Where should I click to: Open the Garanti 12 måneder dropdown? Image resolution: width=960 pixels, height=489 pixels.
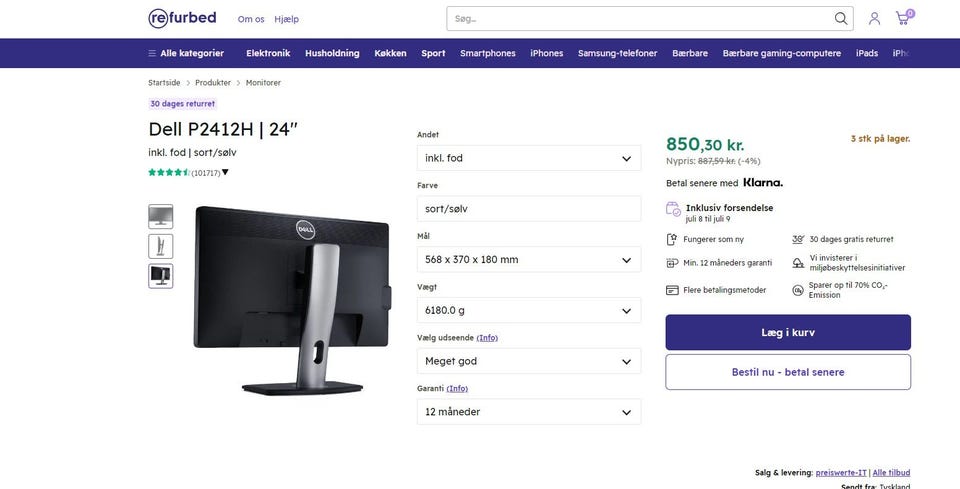coord(529,412)
